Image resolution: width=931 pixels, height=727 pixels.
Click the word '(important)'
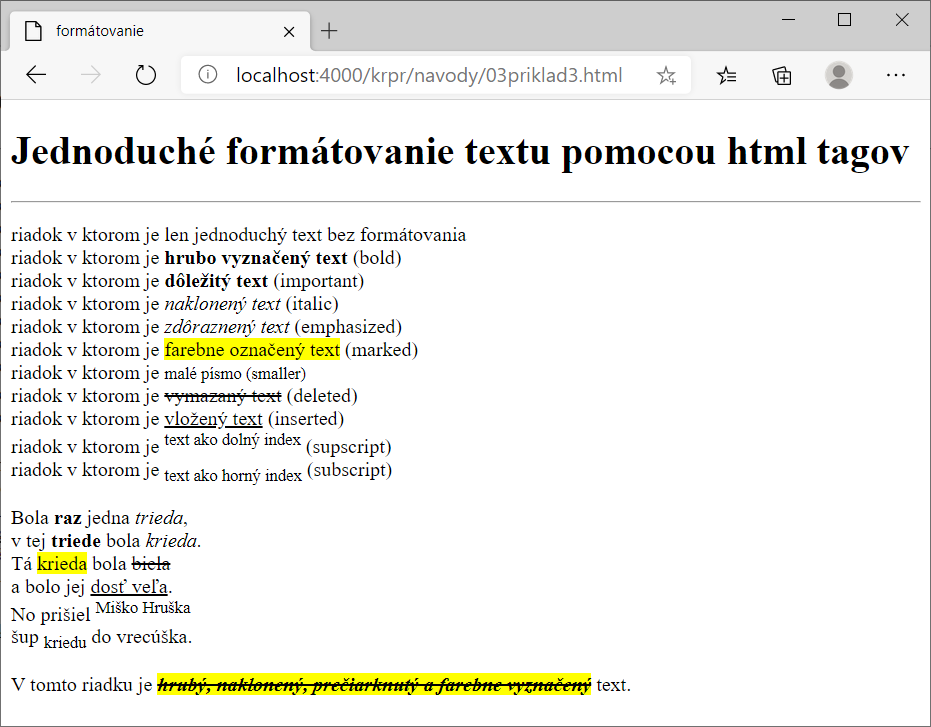pyautogui.click(x=319, y=281)
